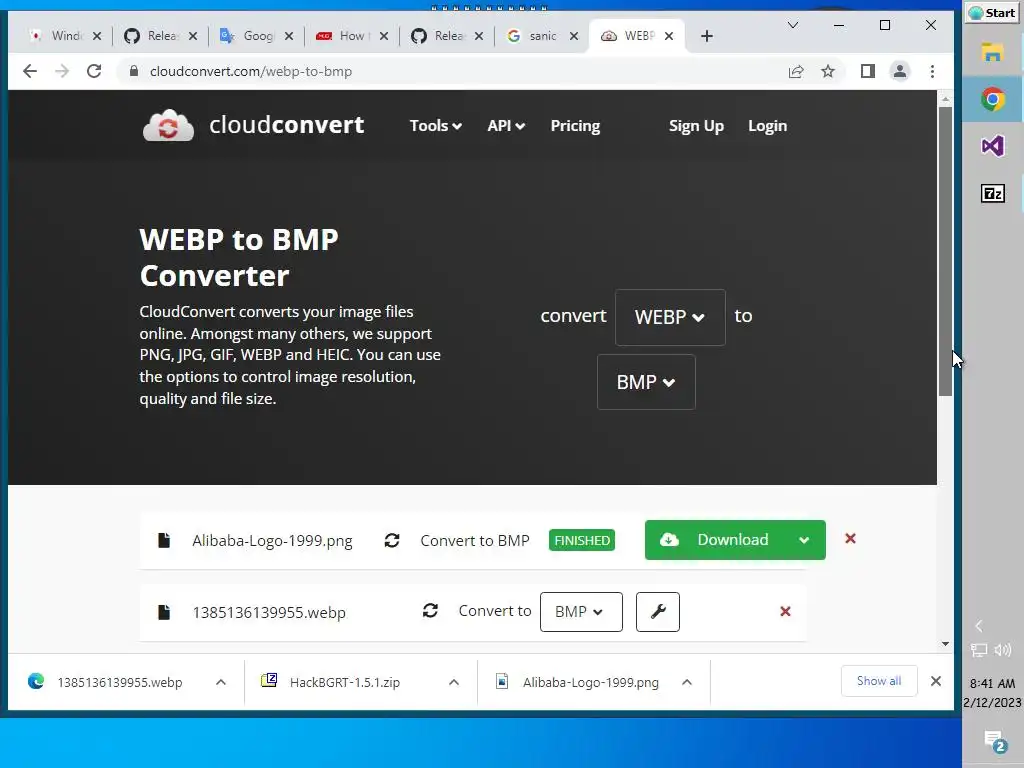This screenshot has height=768, width=1024.
Task: Click refresh arrows in the 1385136139955.webp row
Action: coord(430,611)
